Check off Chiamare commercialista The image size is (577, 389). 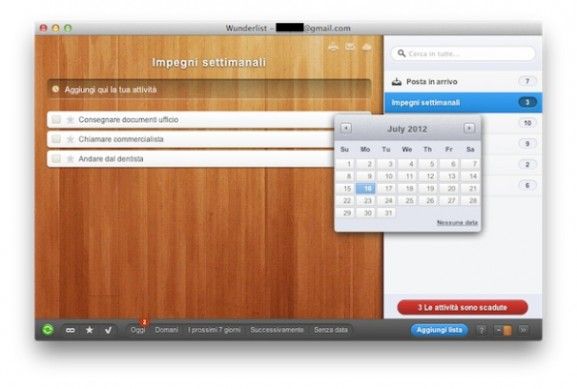pos(56,139)
